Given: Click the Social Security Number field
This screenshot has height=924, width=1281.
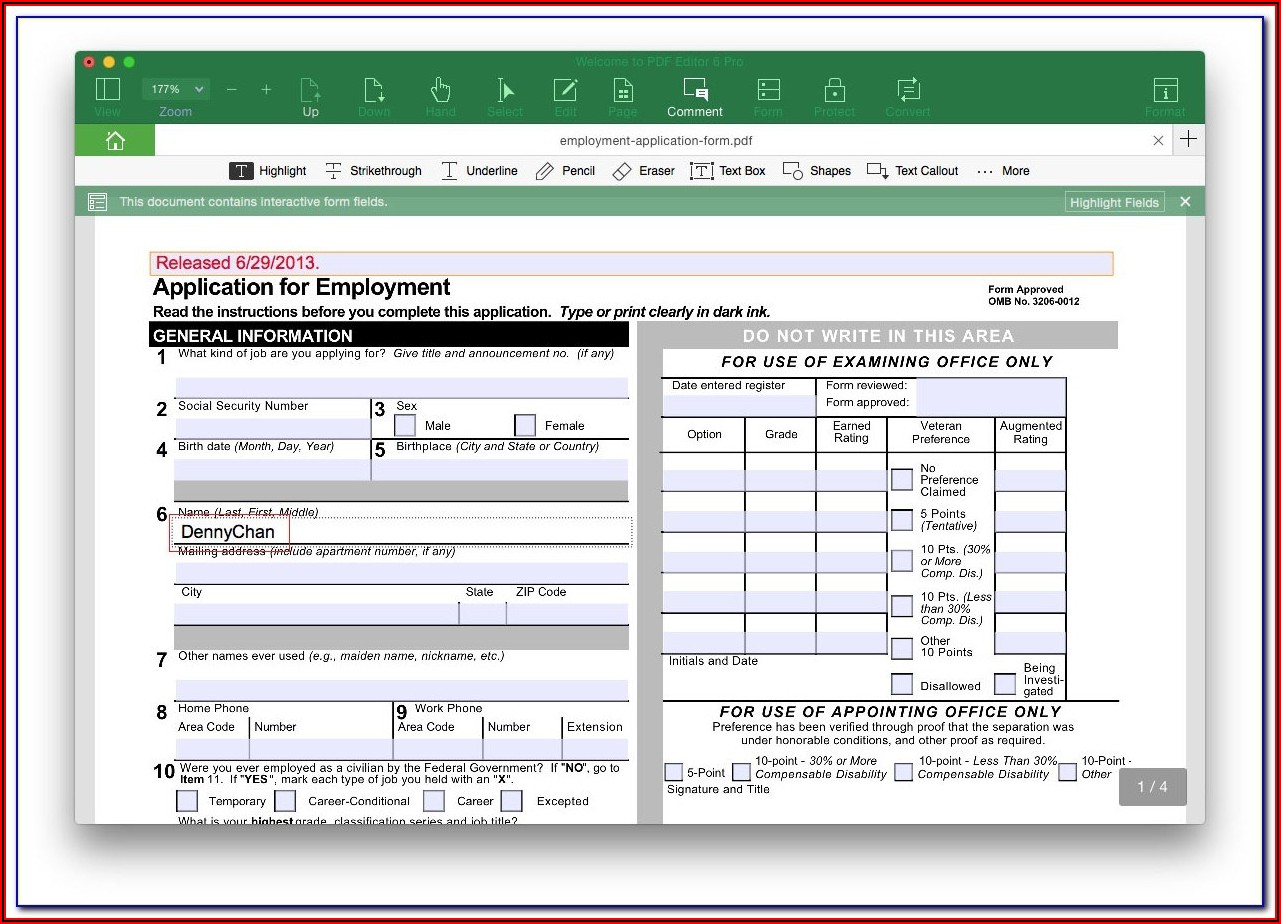Looking at the screenshot, I should tap(272, 427).
